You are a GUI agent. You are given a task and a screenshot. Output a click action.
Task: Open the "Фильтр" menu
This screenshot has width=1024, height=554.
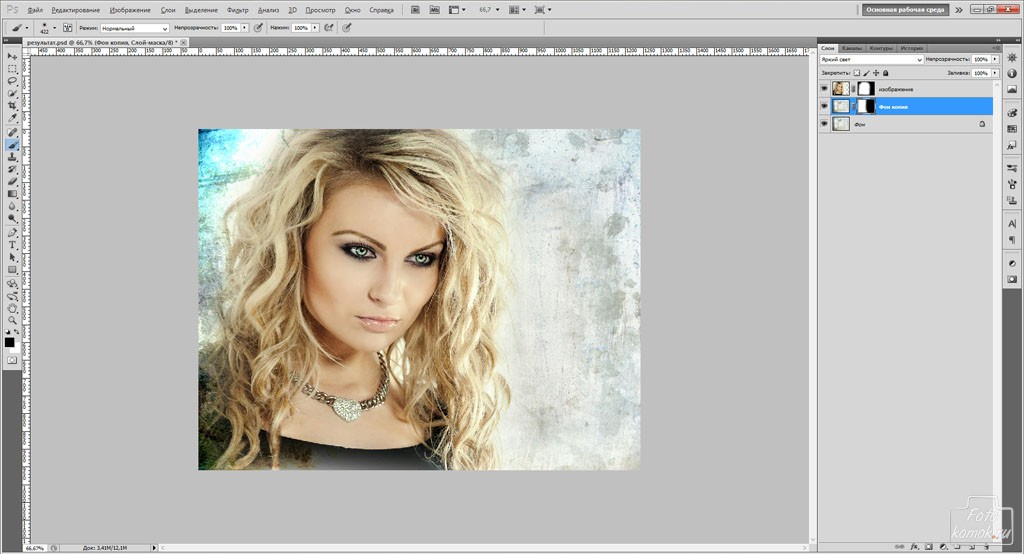pos(238,10)
